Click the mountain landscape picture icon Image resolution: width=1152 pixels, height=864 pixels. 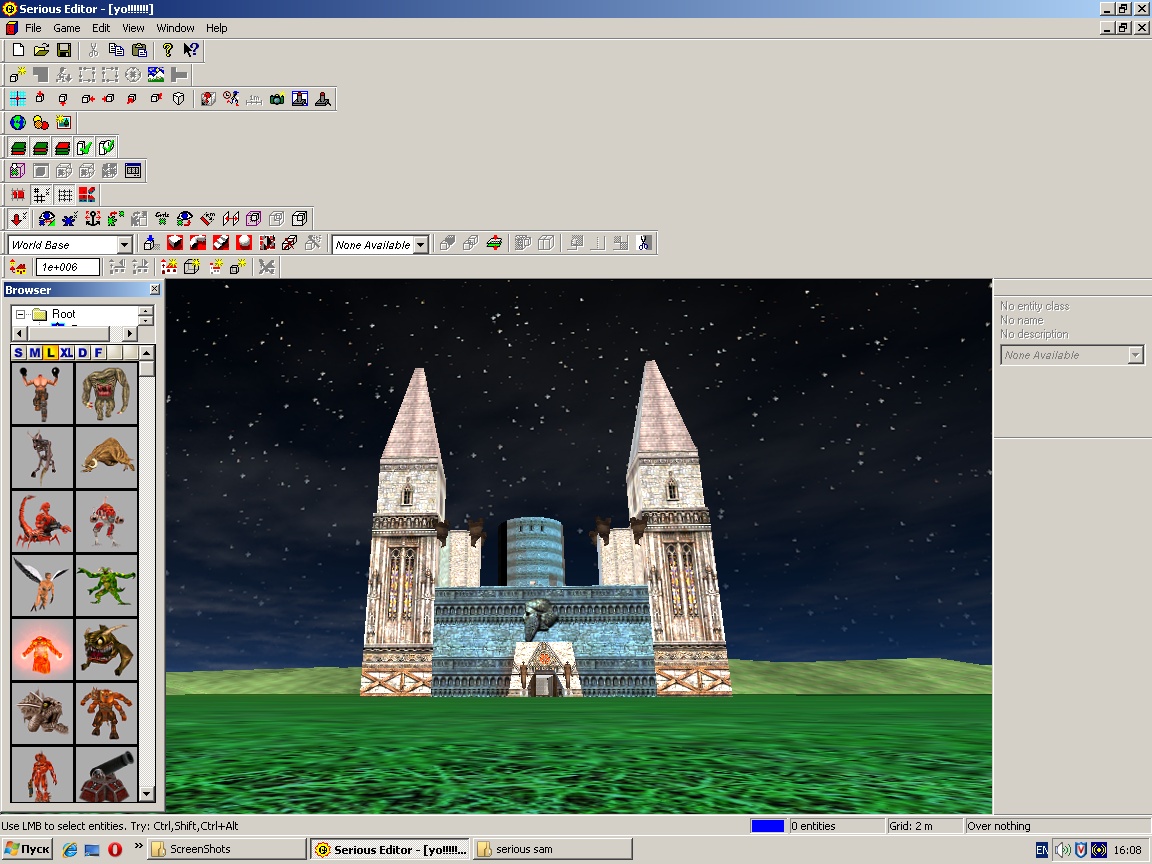point(155,74)
